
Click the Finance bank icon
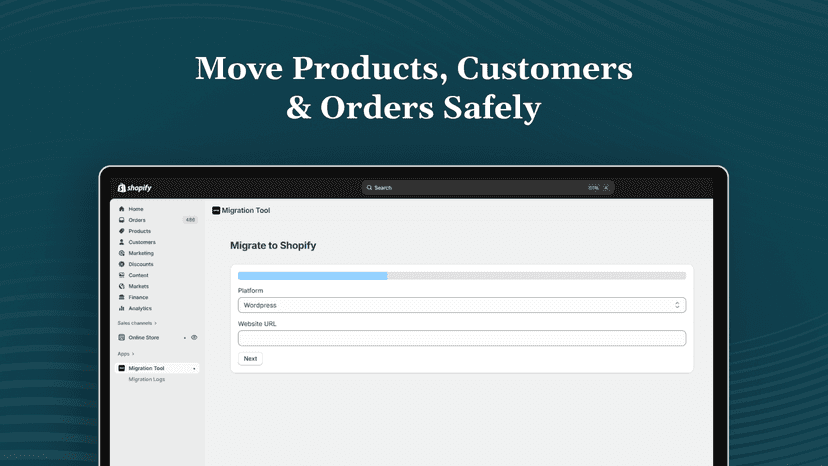121,297
